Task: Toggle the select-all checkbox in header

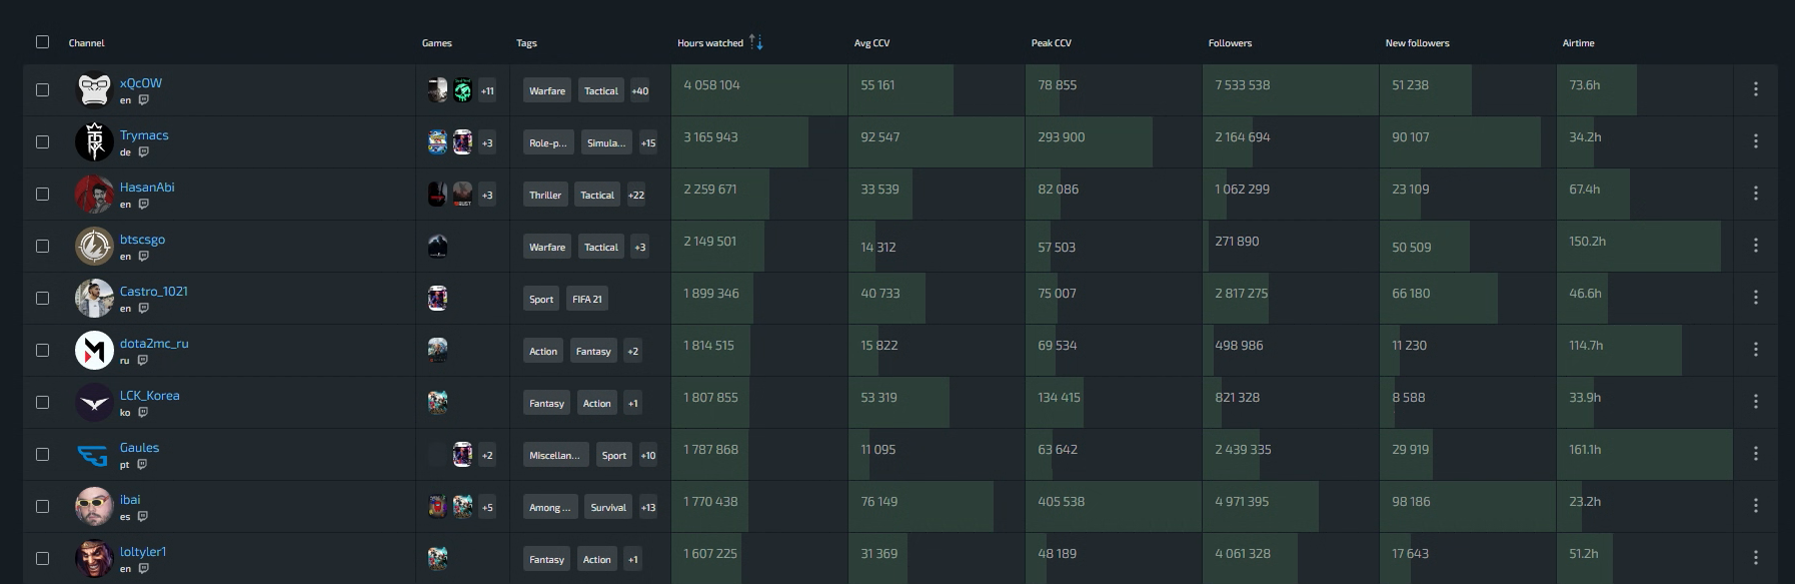Action: [42, 42]
